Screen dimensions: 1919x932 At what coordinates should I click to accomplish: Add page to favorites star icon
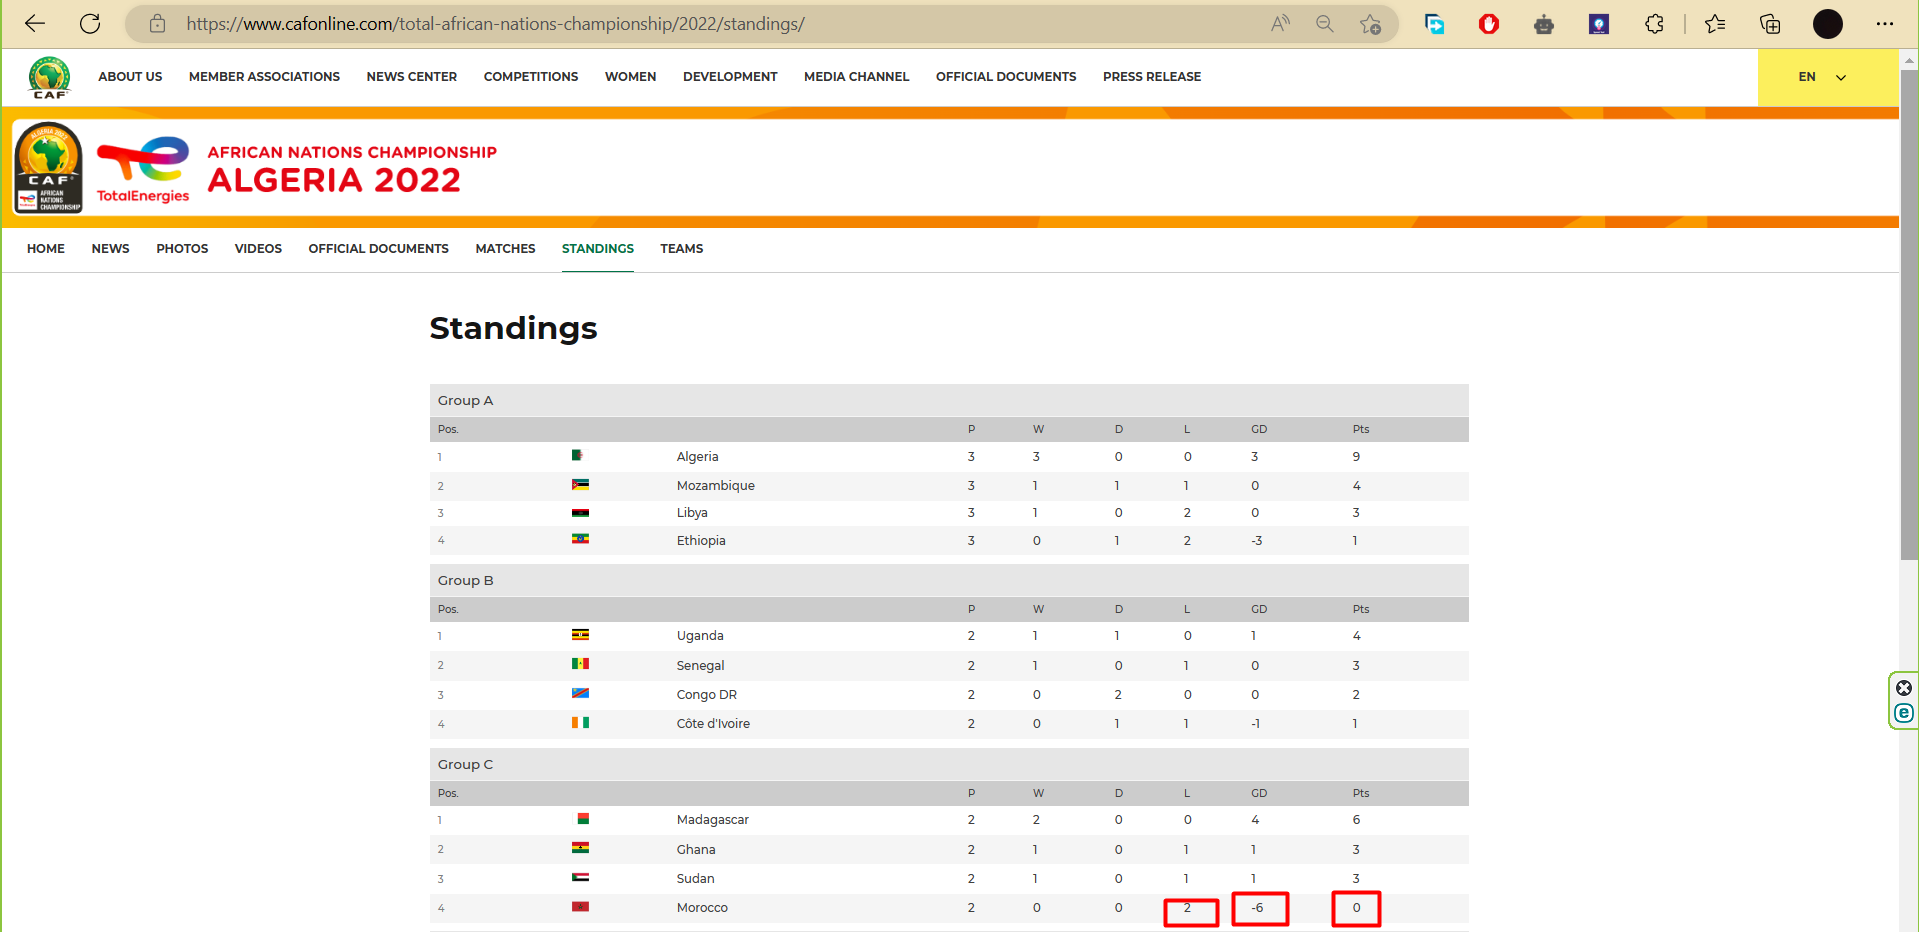pos(1370,24)
